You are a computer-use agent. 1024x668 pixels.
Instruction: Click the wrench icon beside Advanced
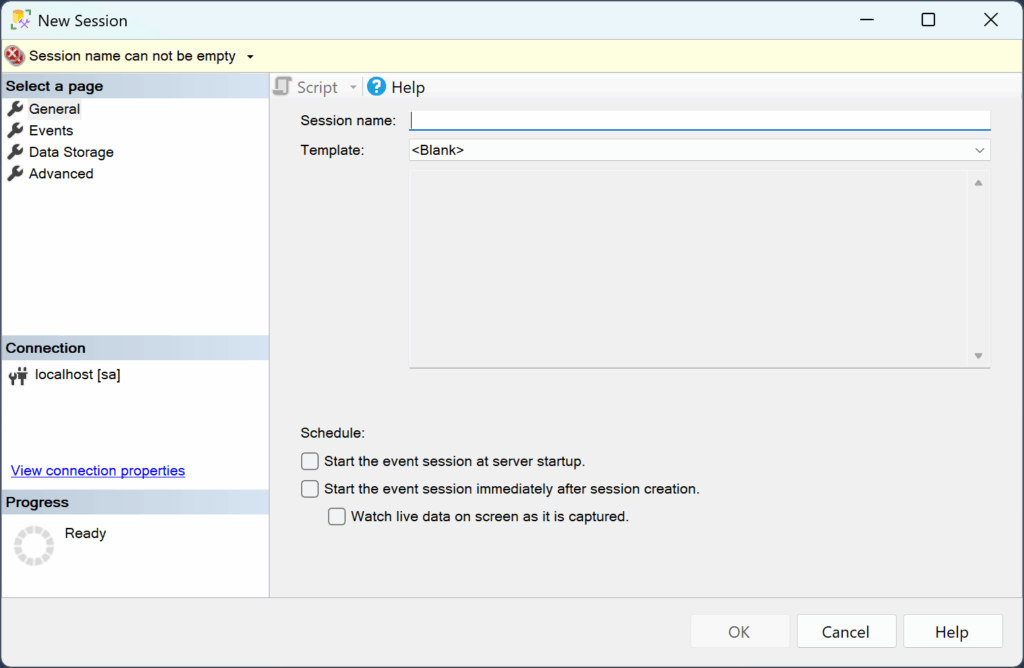click(16, 173)
